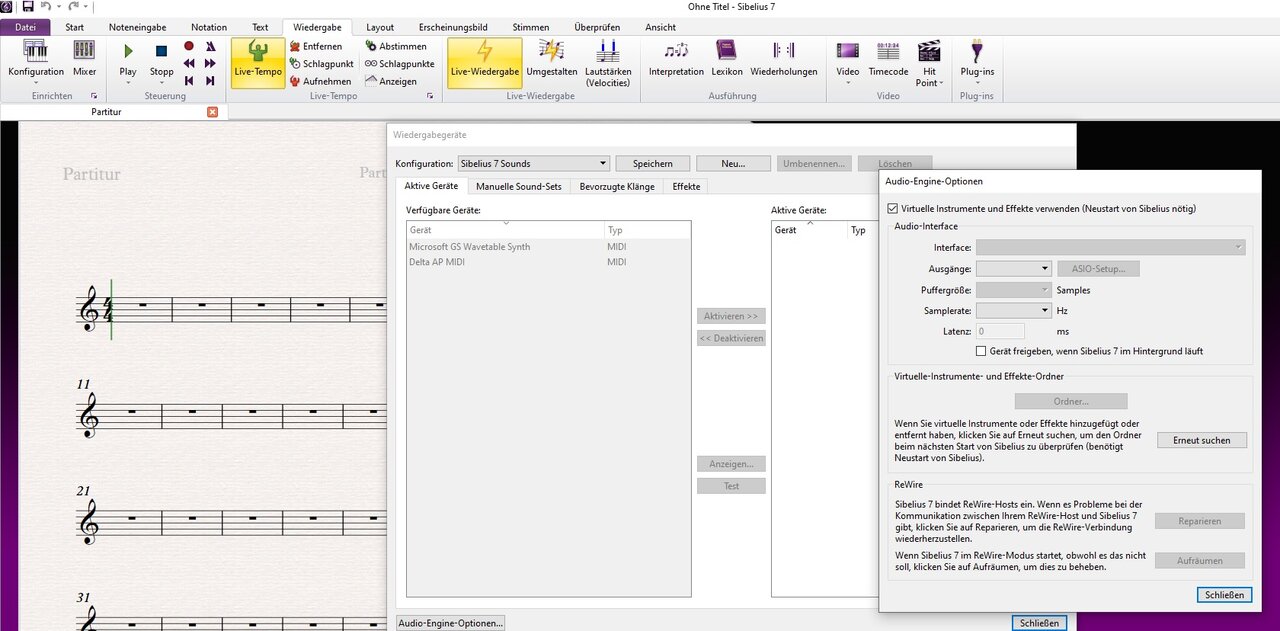Viewport: 1280px width, 631px height.
Task: Open the Manuelle Sound-Sets tab
Action: tap(519, 186)
